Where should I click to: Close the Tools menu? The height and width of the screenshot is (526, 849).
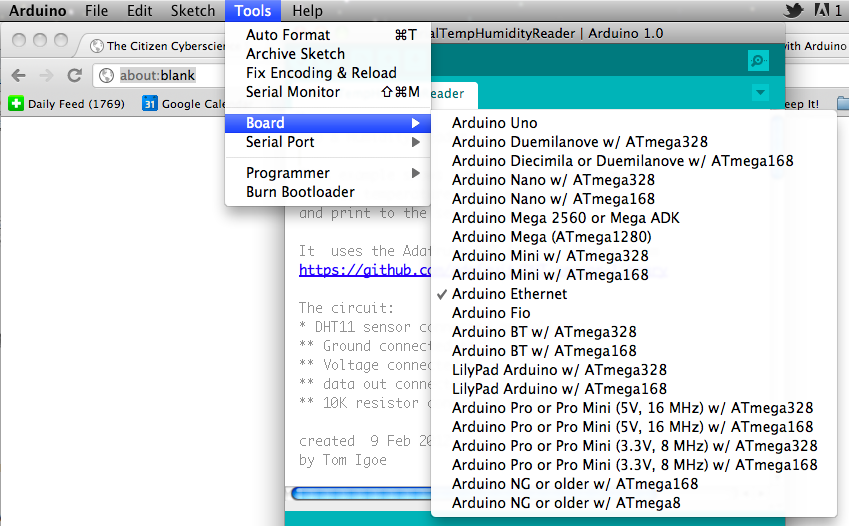tap(252, 11)
